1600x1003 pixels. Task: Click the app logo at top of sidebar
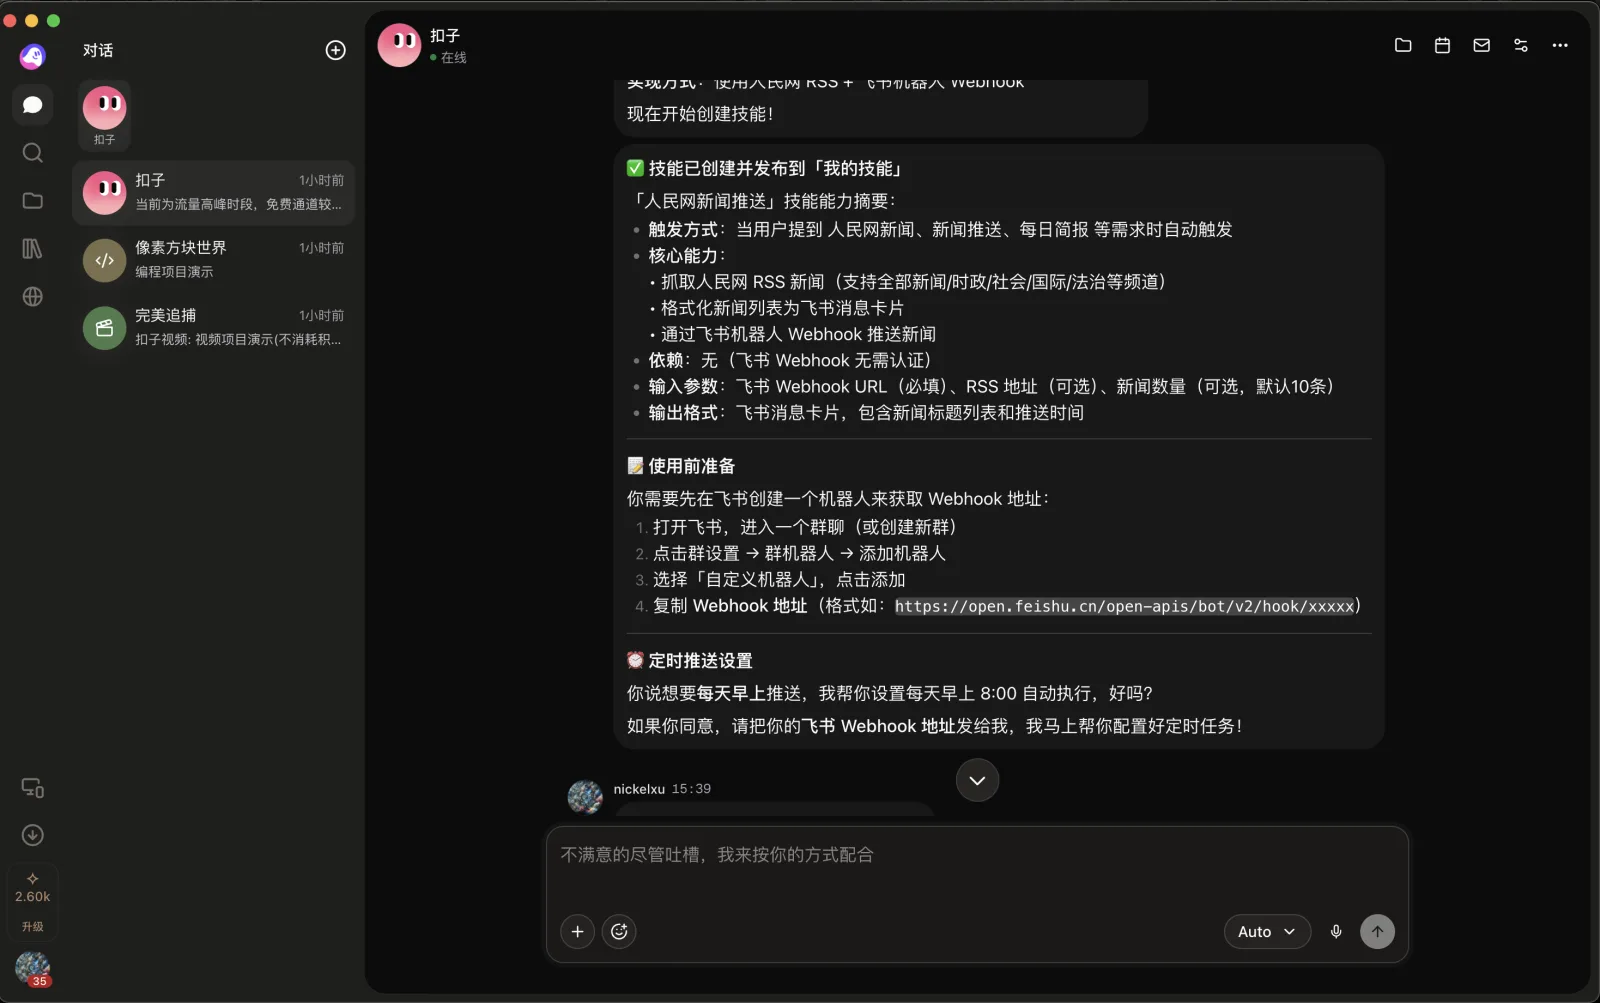(x=32, y=56)
